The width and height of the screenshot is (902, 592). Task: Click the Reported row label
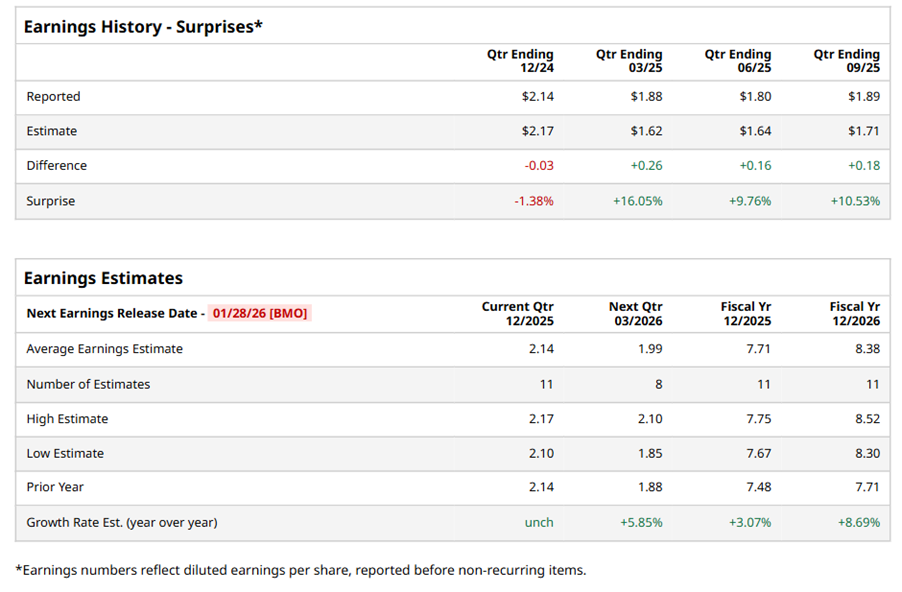pos(53,97)
